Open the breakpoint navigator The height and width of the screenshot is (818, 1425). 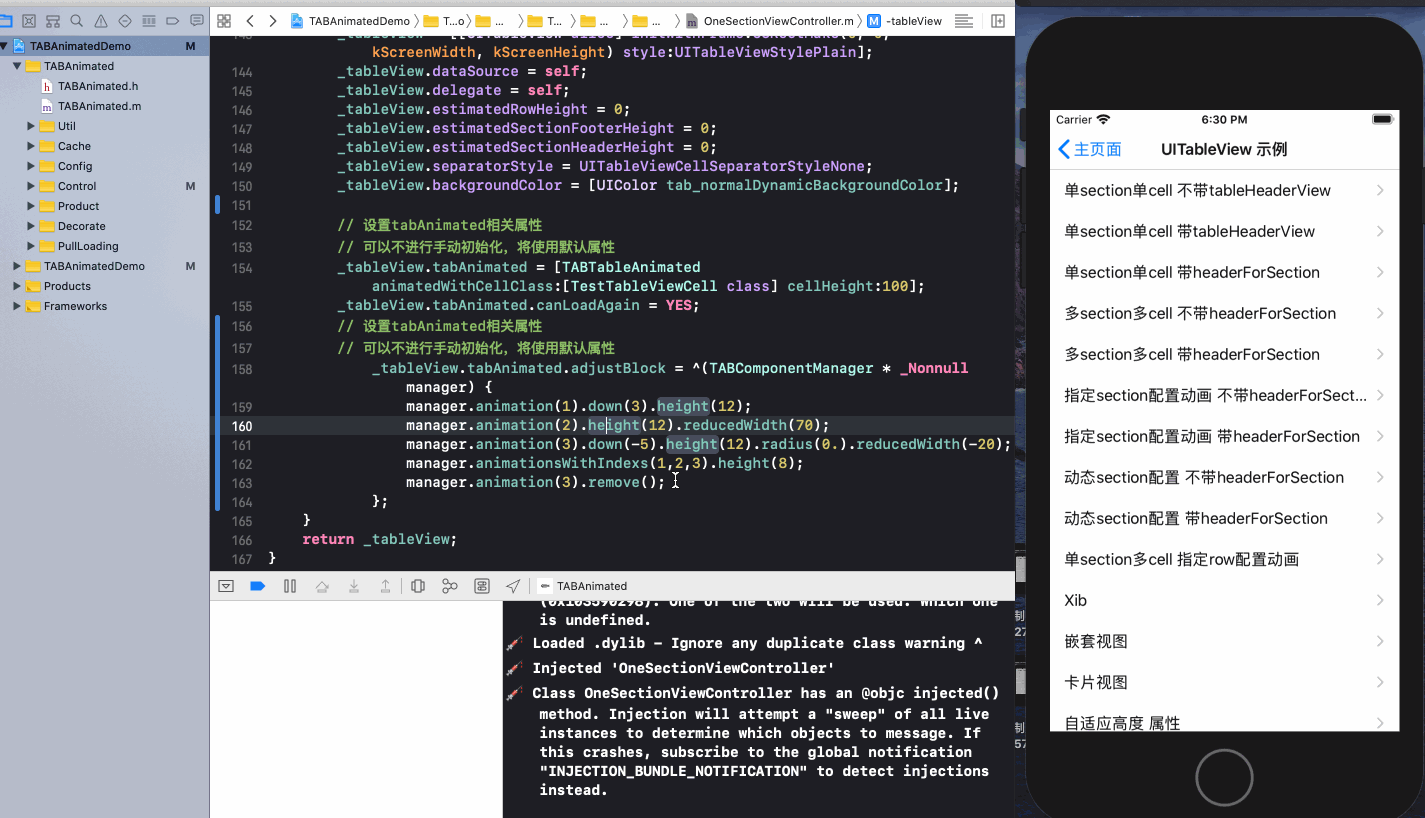pos(173,21)
